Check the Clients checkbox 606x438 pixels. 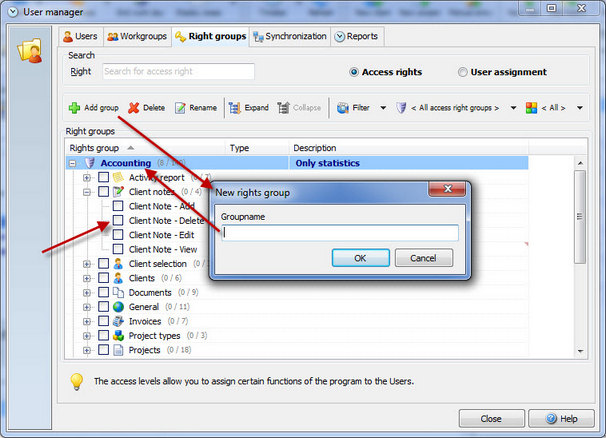[103, 278]
